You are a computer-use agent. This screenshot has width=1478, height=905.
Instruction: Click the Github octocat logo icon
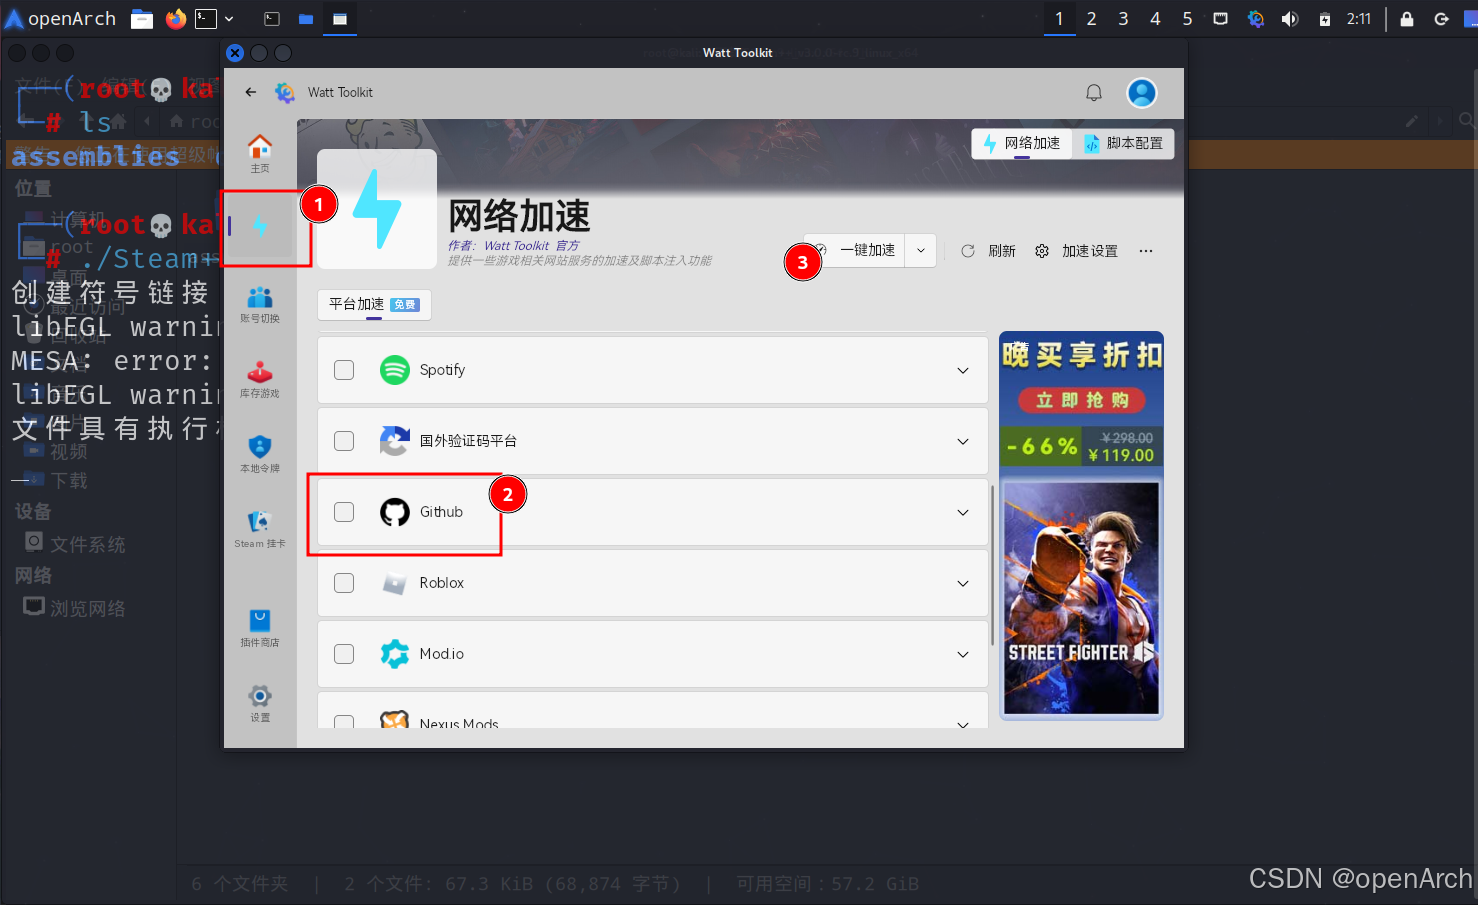click(x=395, y=512)
